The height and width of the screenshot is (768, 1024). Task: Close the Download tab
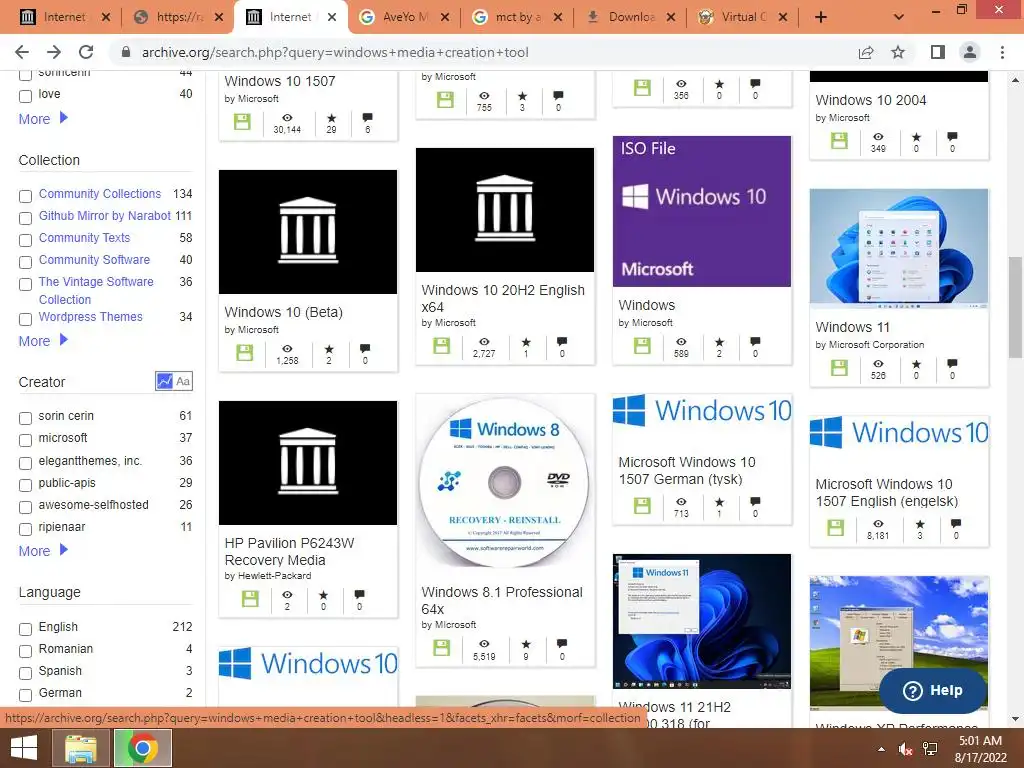point(671,17)
